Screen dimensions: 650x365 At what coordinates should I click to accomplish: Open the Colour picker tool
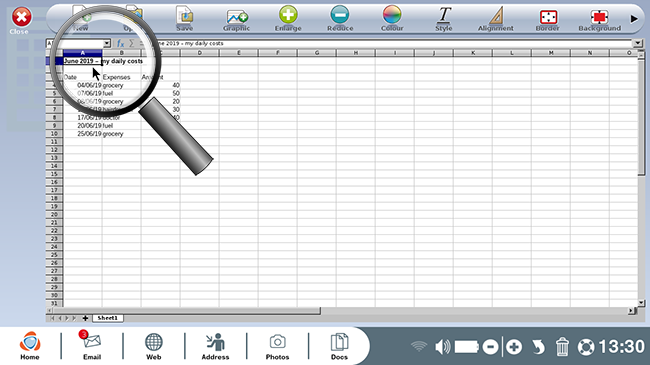click(392, 18)
